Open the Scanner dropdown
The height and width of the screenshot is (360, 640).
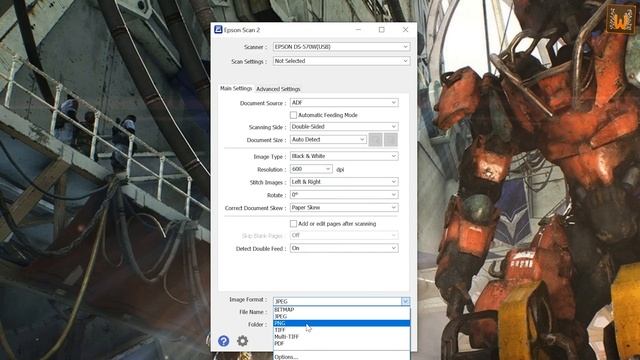point(341,47)
